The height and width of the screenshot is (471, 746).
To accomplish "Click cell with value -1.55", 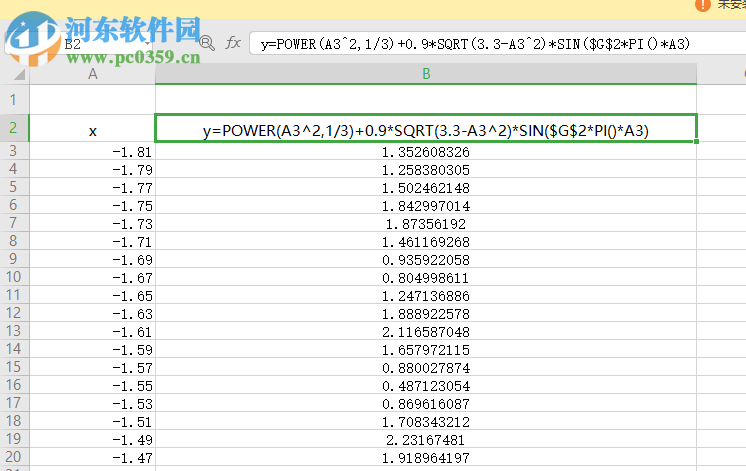I will tap(92, 385).
